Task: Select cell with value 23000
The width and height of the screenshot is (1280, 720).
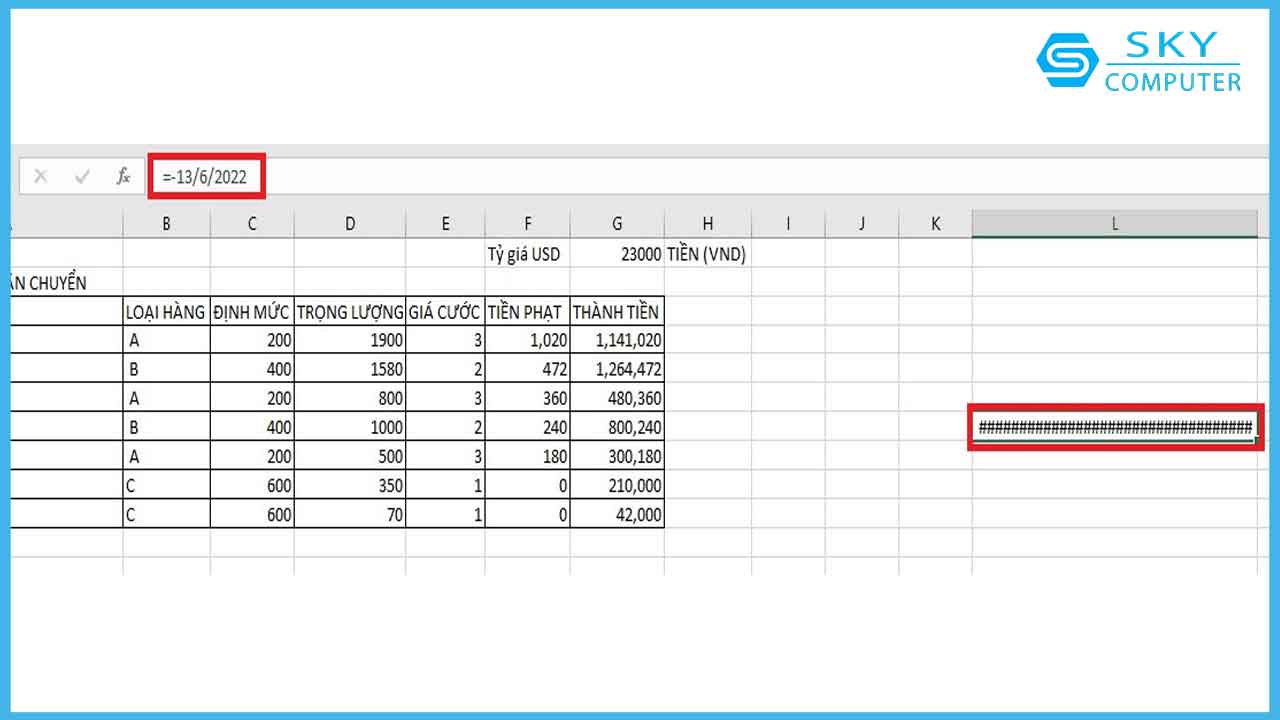Action: pos(617,254)
